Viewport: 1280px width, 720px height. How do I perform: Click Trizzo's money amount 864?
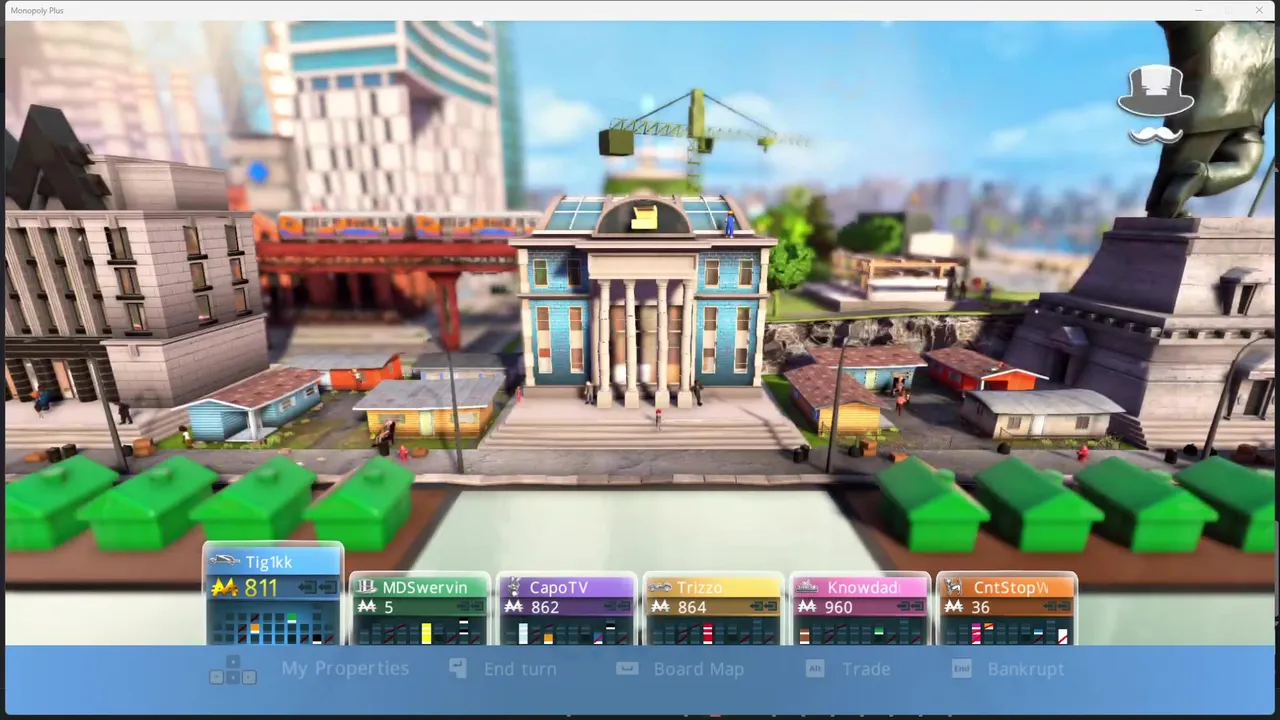click(692, 607)
